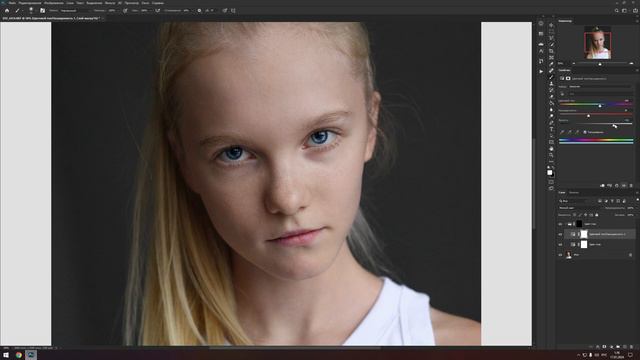Open the Окно menu
Image resolution: width=640 pixels, height=360 pixels.
(145, 3)
